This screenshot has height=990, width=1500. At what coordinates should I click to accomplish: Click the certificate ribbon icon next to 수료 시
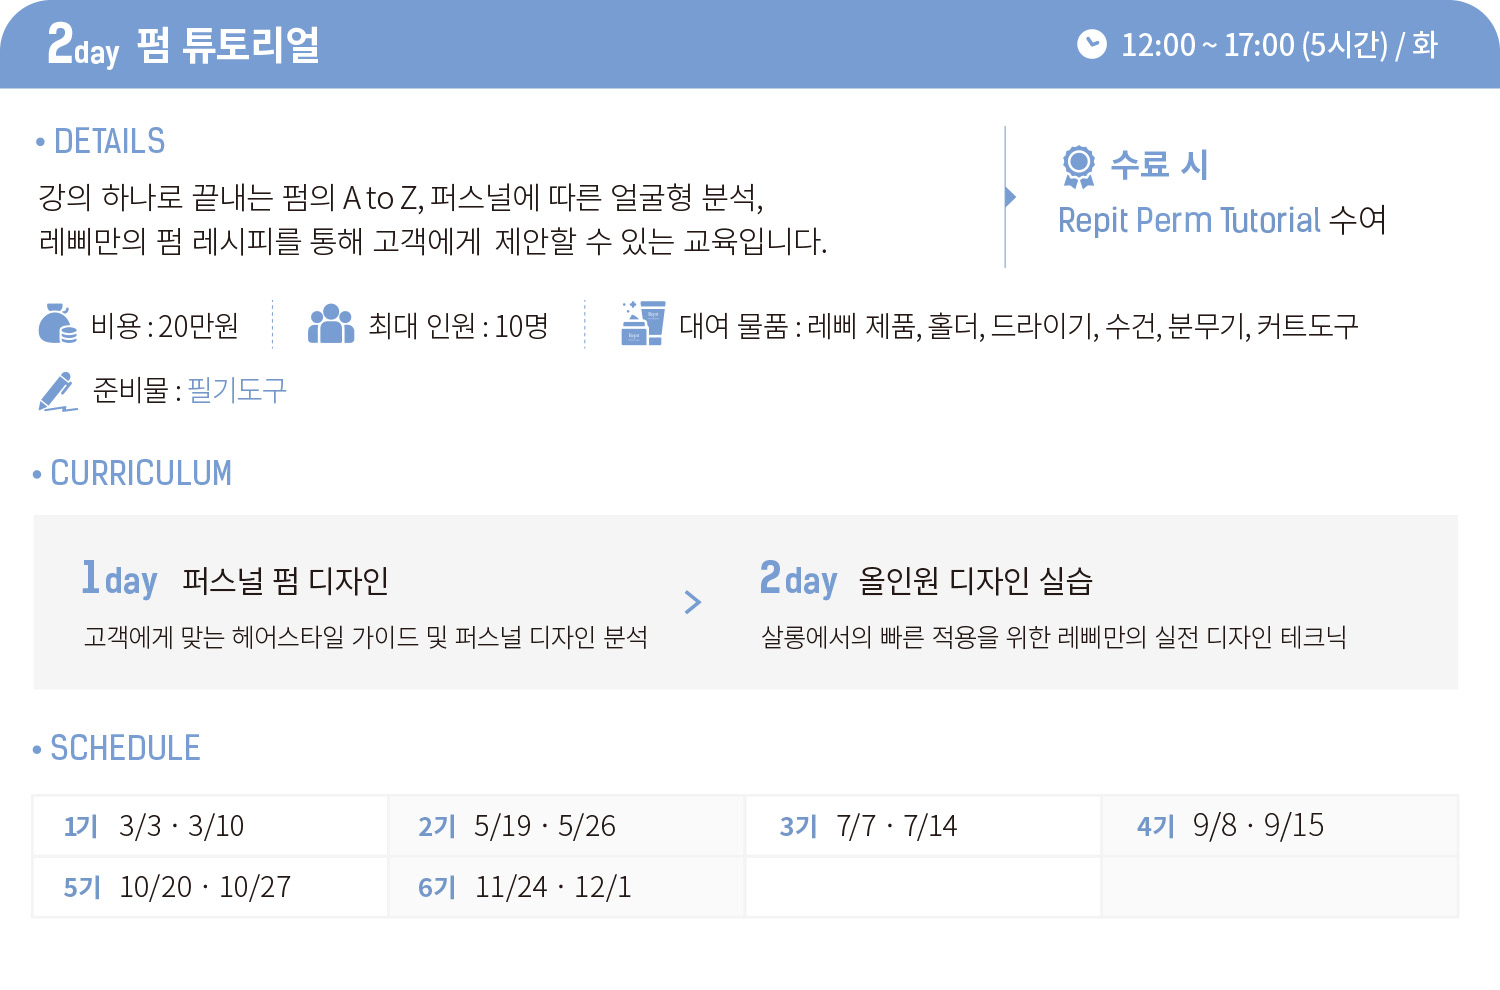tap(1078, 166)
